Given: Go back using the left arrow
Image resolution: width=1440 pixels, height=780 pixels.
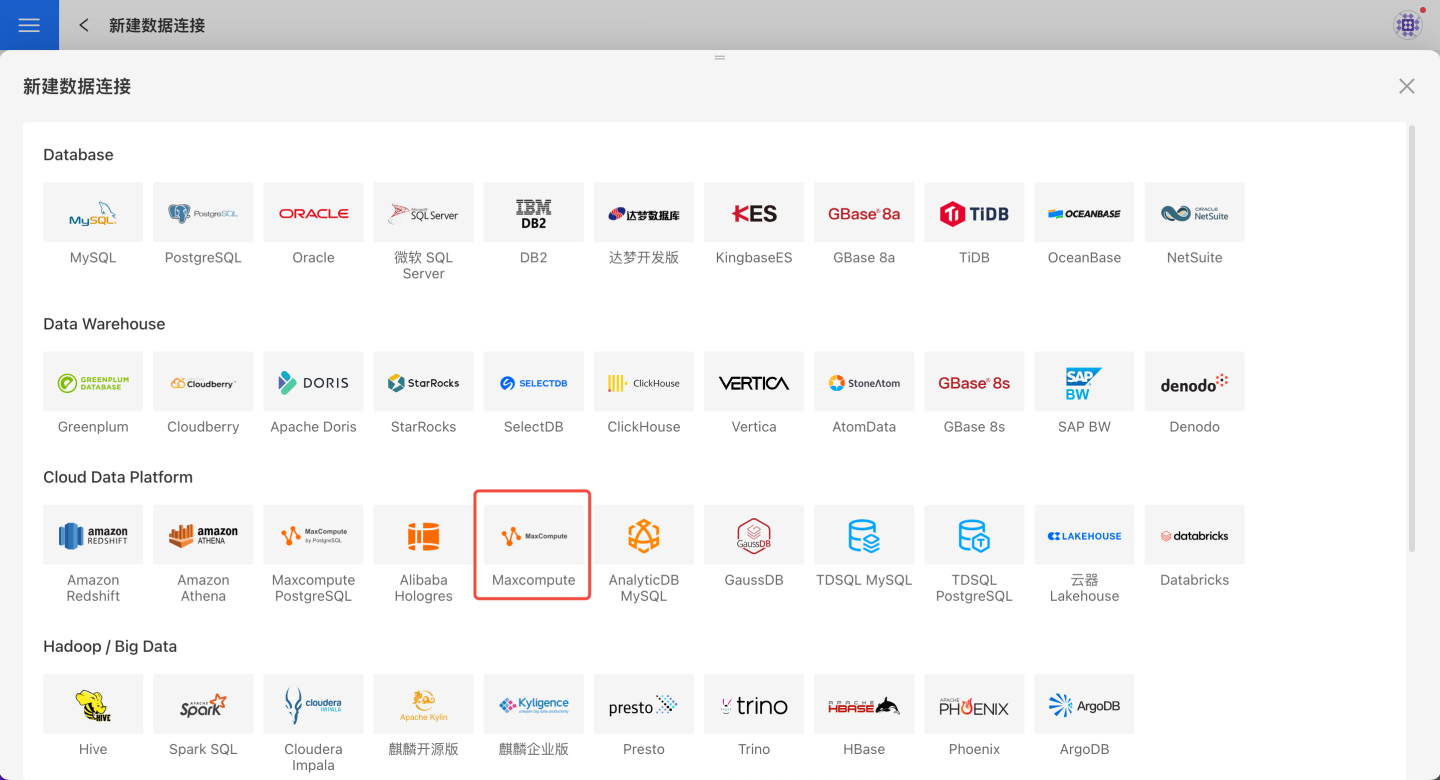Looking at the screenshot, I should tap(84, 25).
